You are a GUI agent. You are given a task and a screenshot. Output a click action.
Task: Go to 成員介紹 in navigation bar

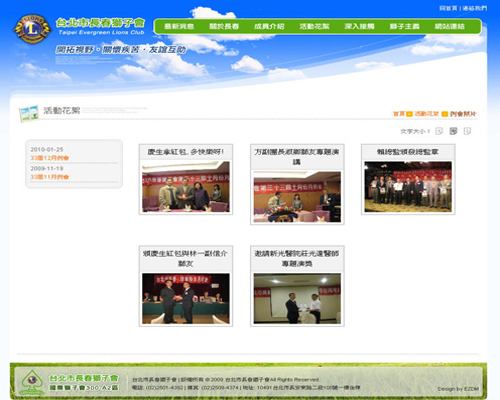pyautogui.click(x=269, y=26)
